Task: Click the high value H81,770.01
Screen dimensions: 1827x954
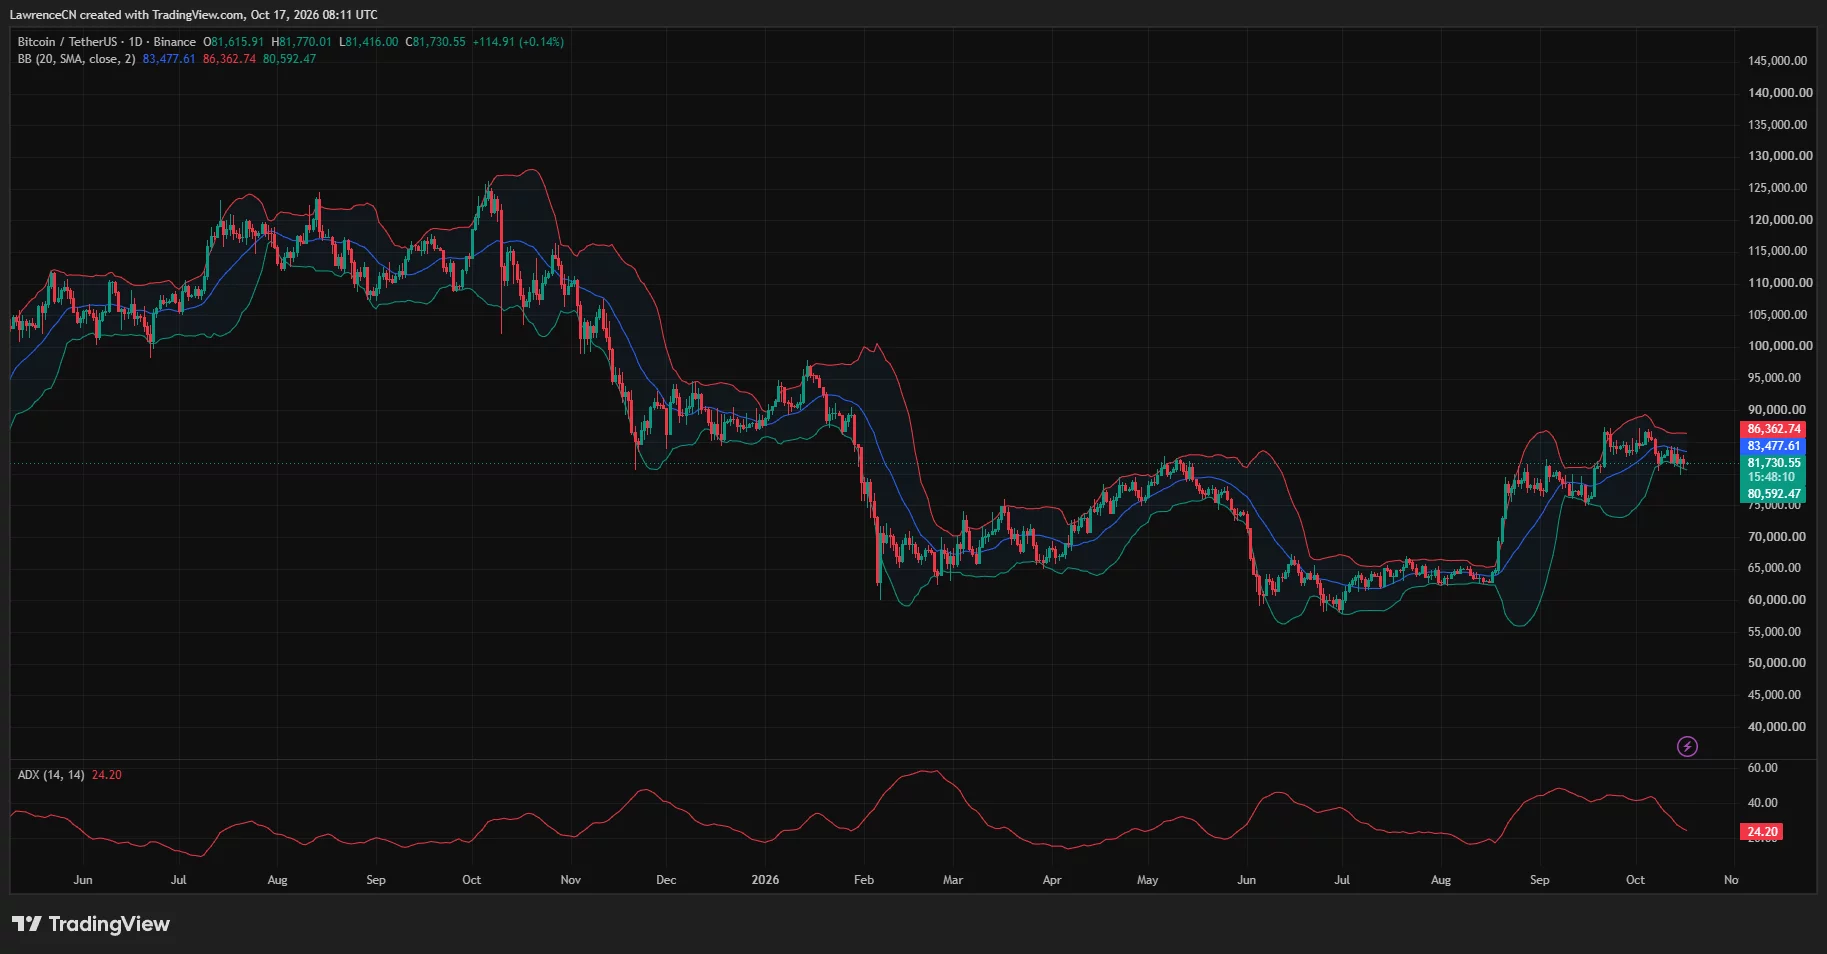Action: [x=301, y=42]
